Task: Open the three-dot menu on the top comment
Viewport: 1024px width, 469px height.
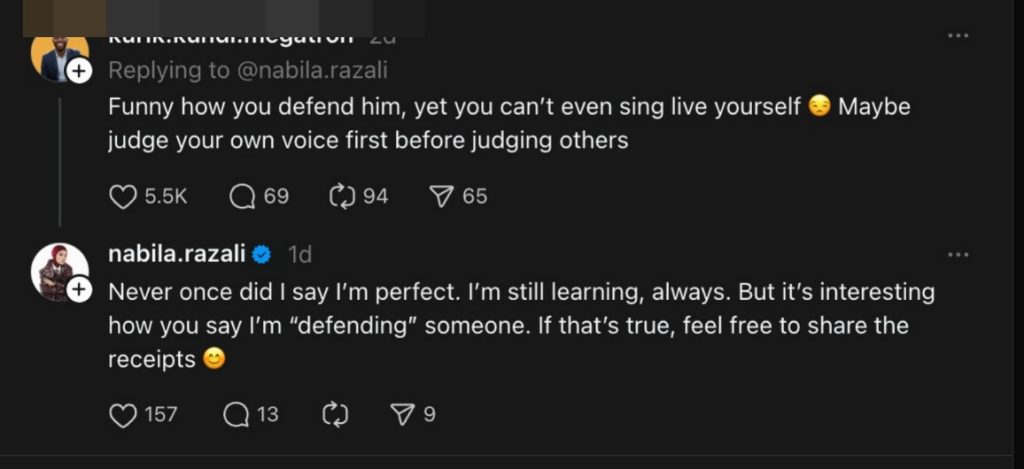Action: [x=958, y=36]
